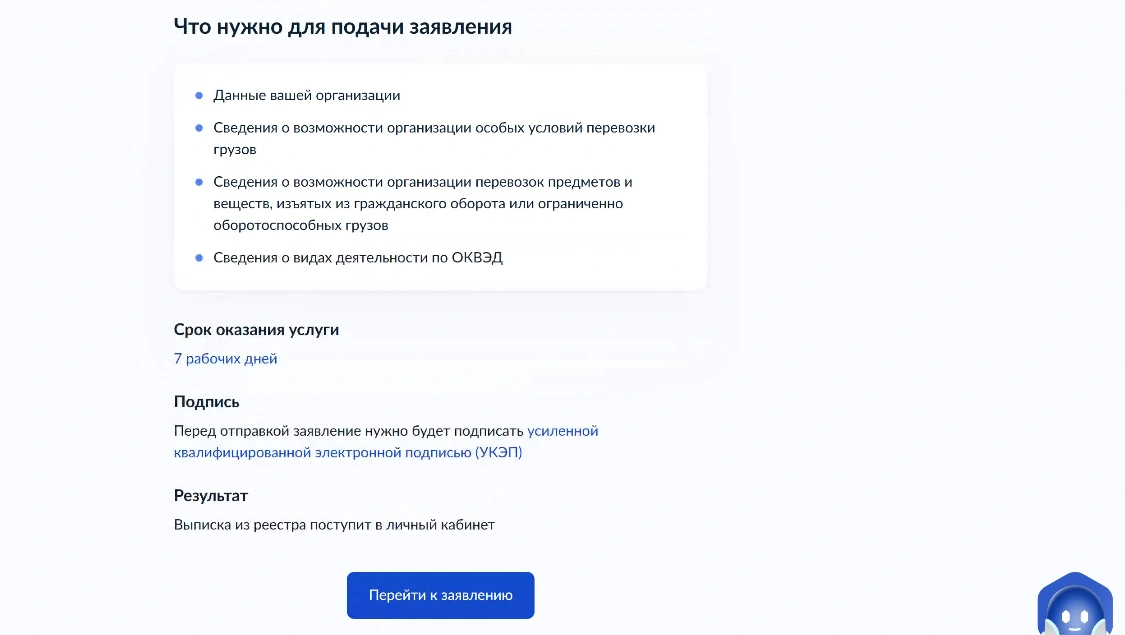Click the 'Что нужно для подачи заявления' heading
Image resolution: width=1125 pixels, height=635 pixels.
click(x=343, y=27)
